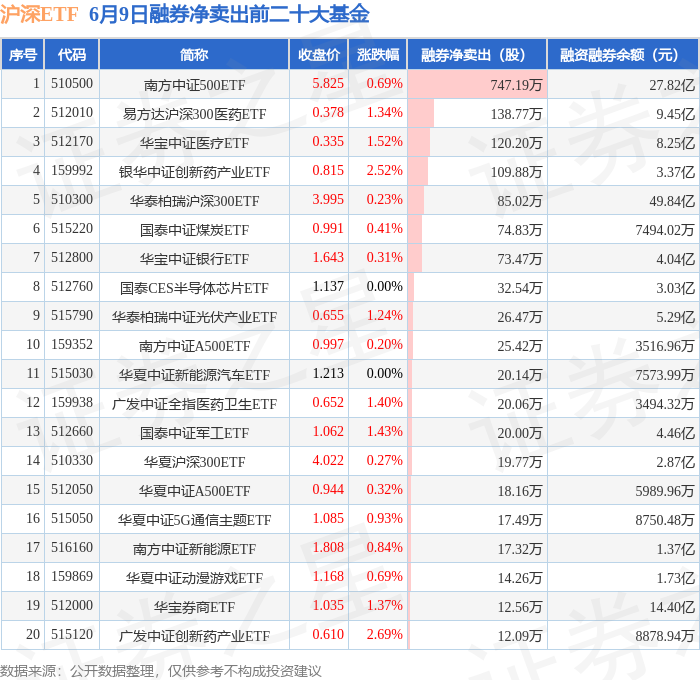Screen dimensions: 700x680
Task: Click the 序号 column header
Action: [22, 55]
